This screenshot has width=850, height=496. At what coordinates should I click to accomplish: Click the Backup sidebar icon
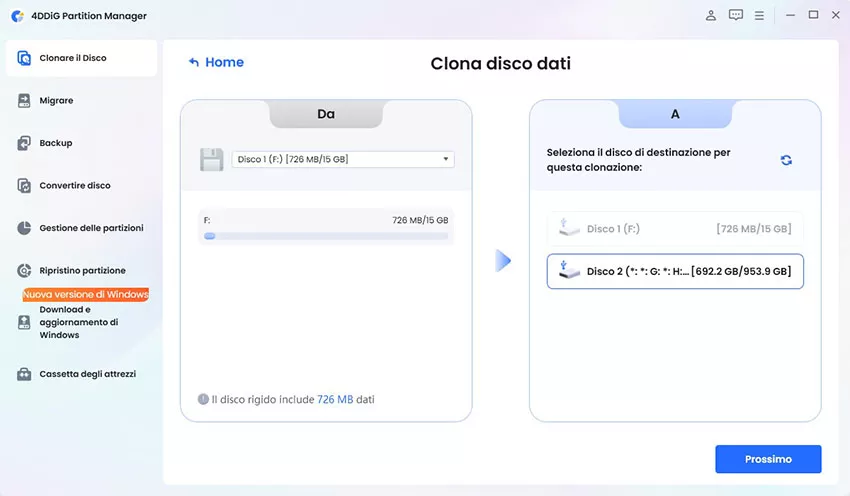tap(24, 143)
